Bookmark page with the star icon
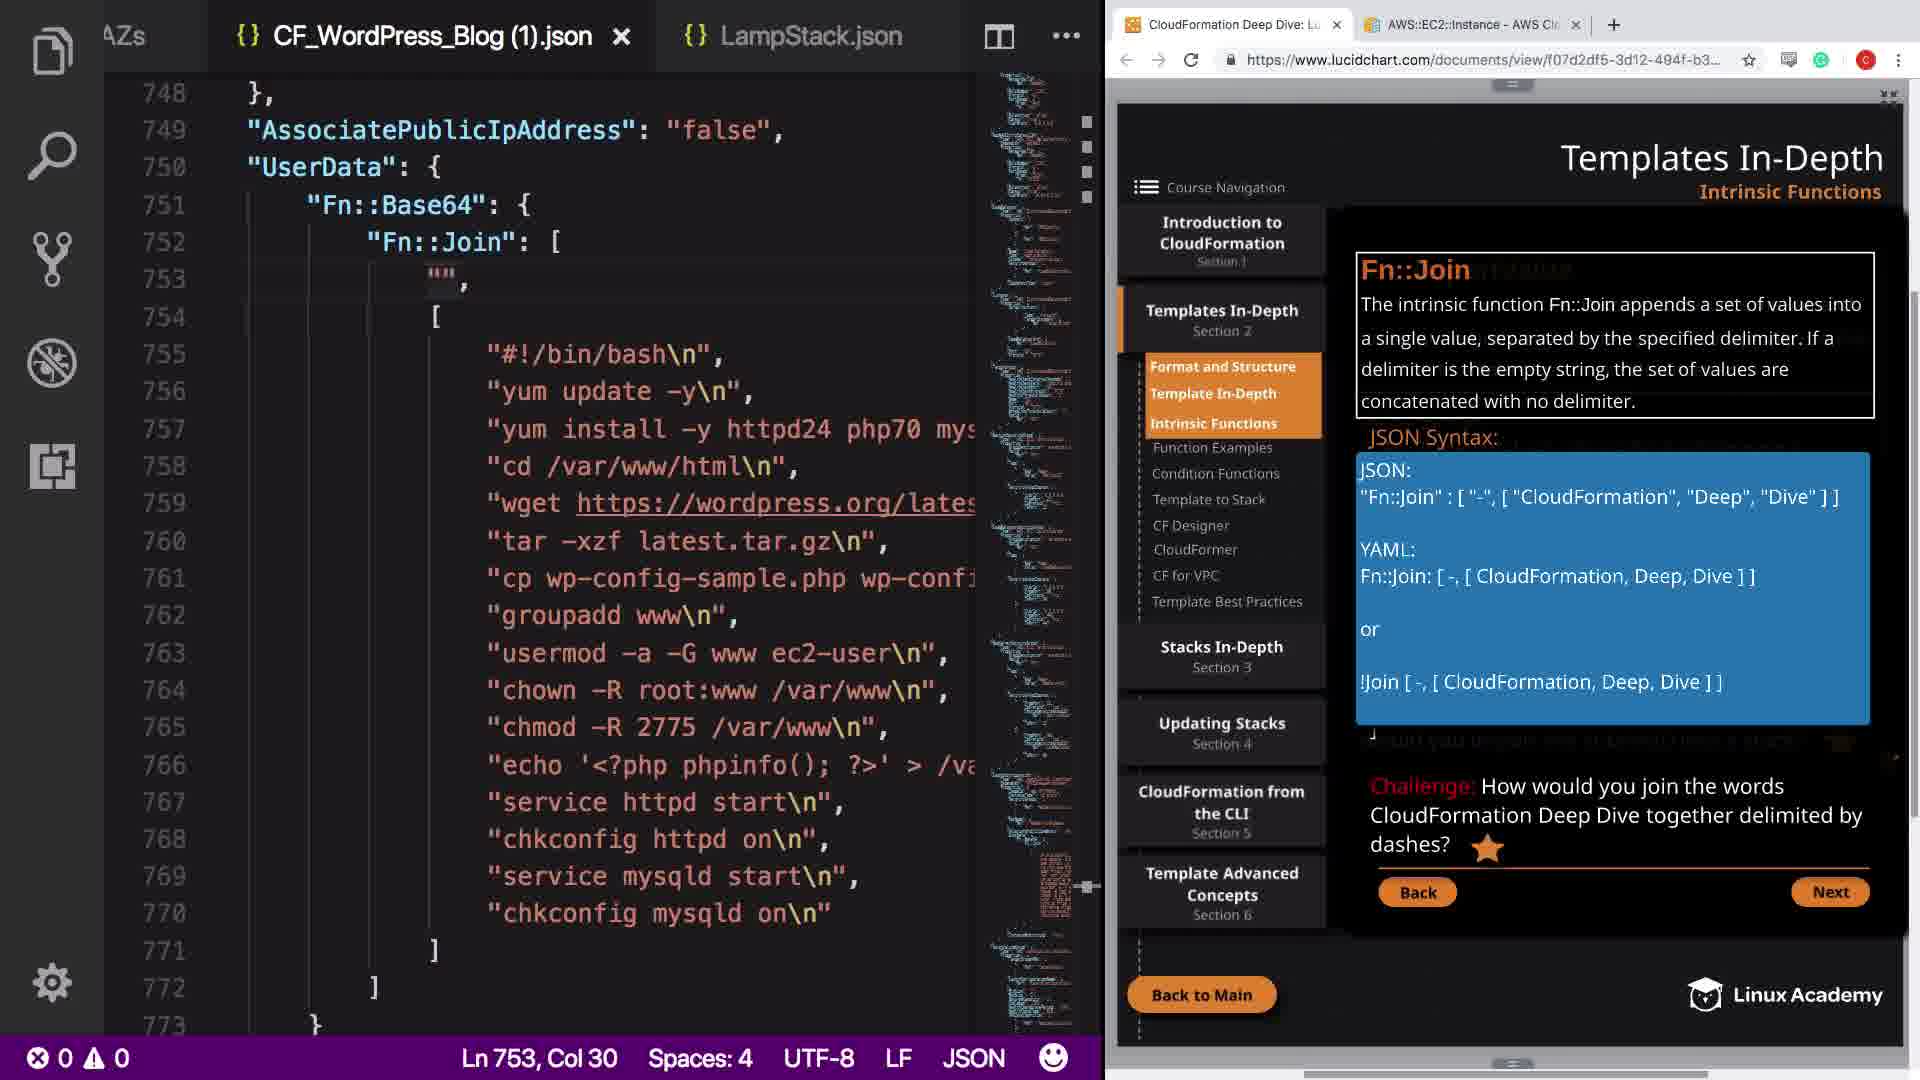The width and height of the screenshot is (1920, 1080). (x=1749, y=60)
